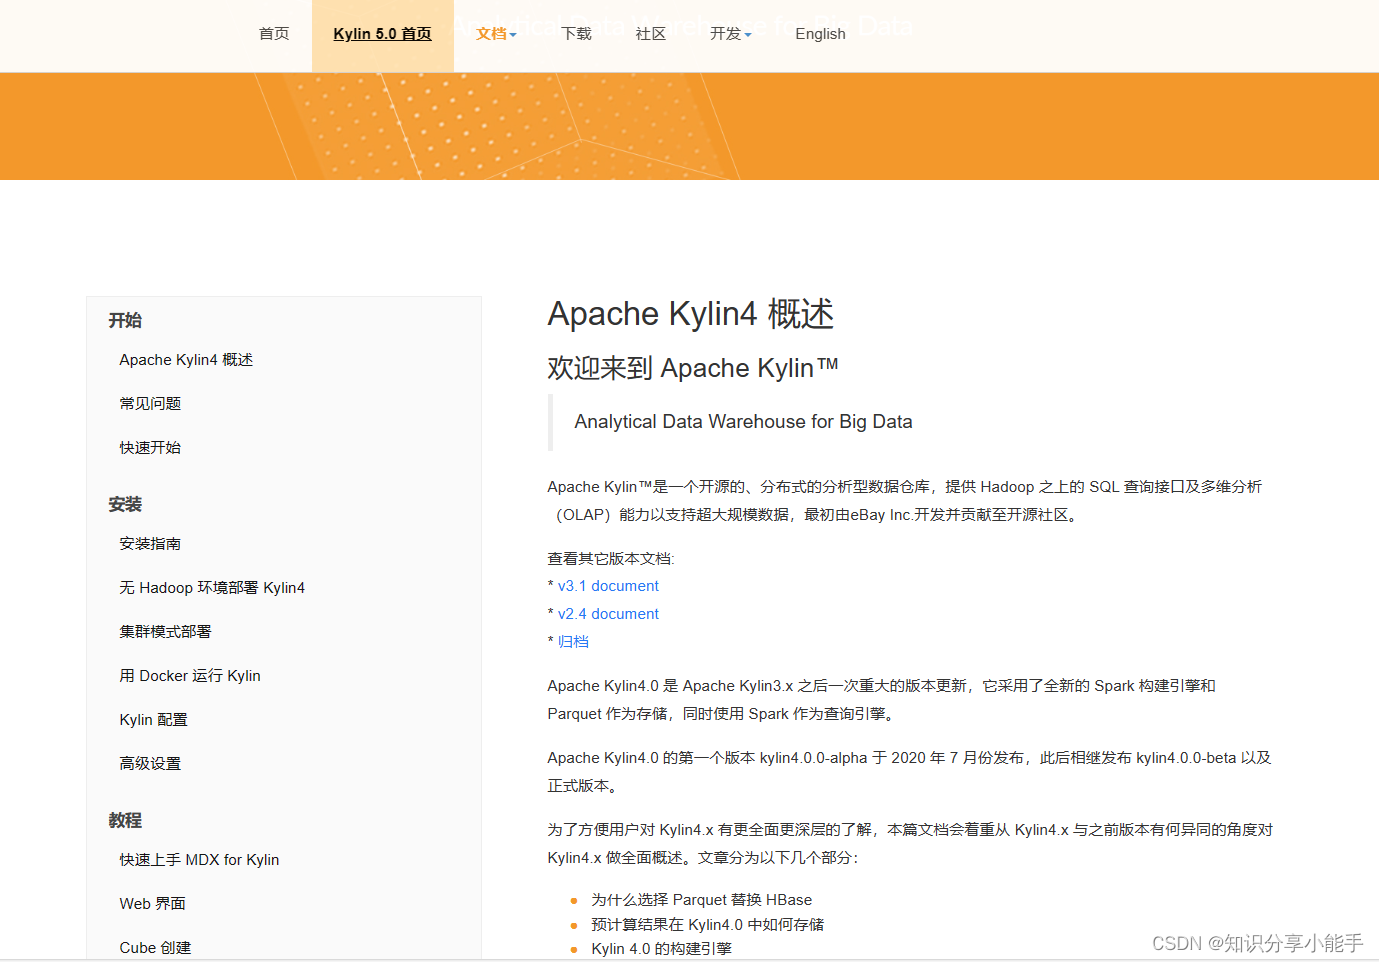Open the 集群模式部署 sidebar link
The height and width of the screenshot is (962, 1379).
(x=165, y=632)
